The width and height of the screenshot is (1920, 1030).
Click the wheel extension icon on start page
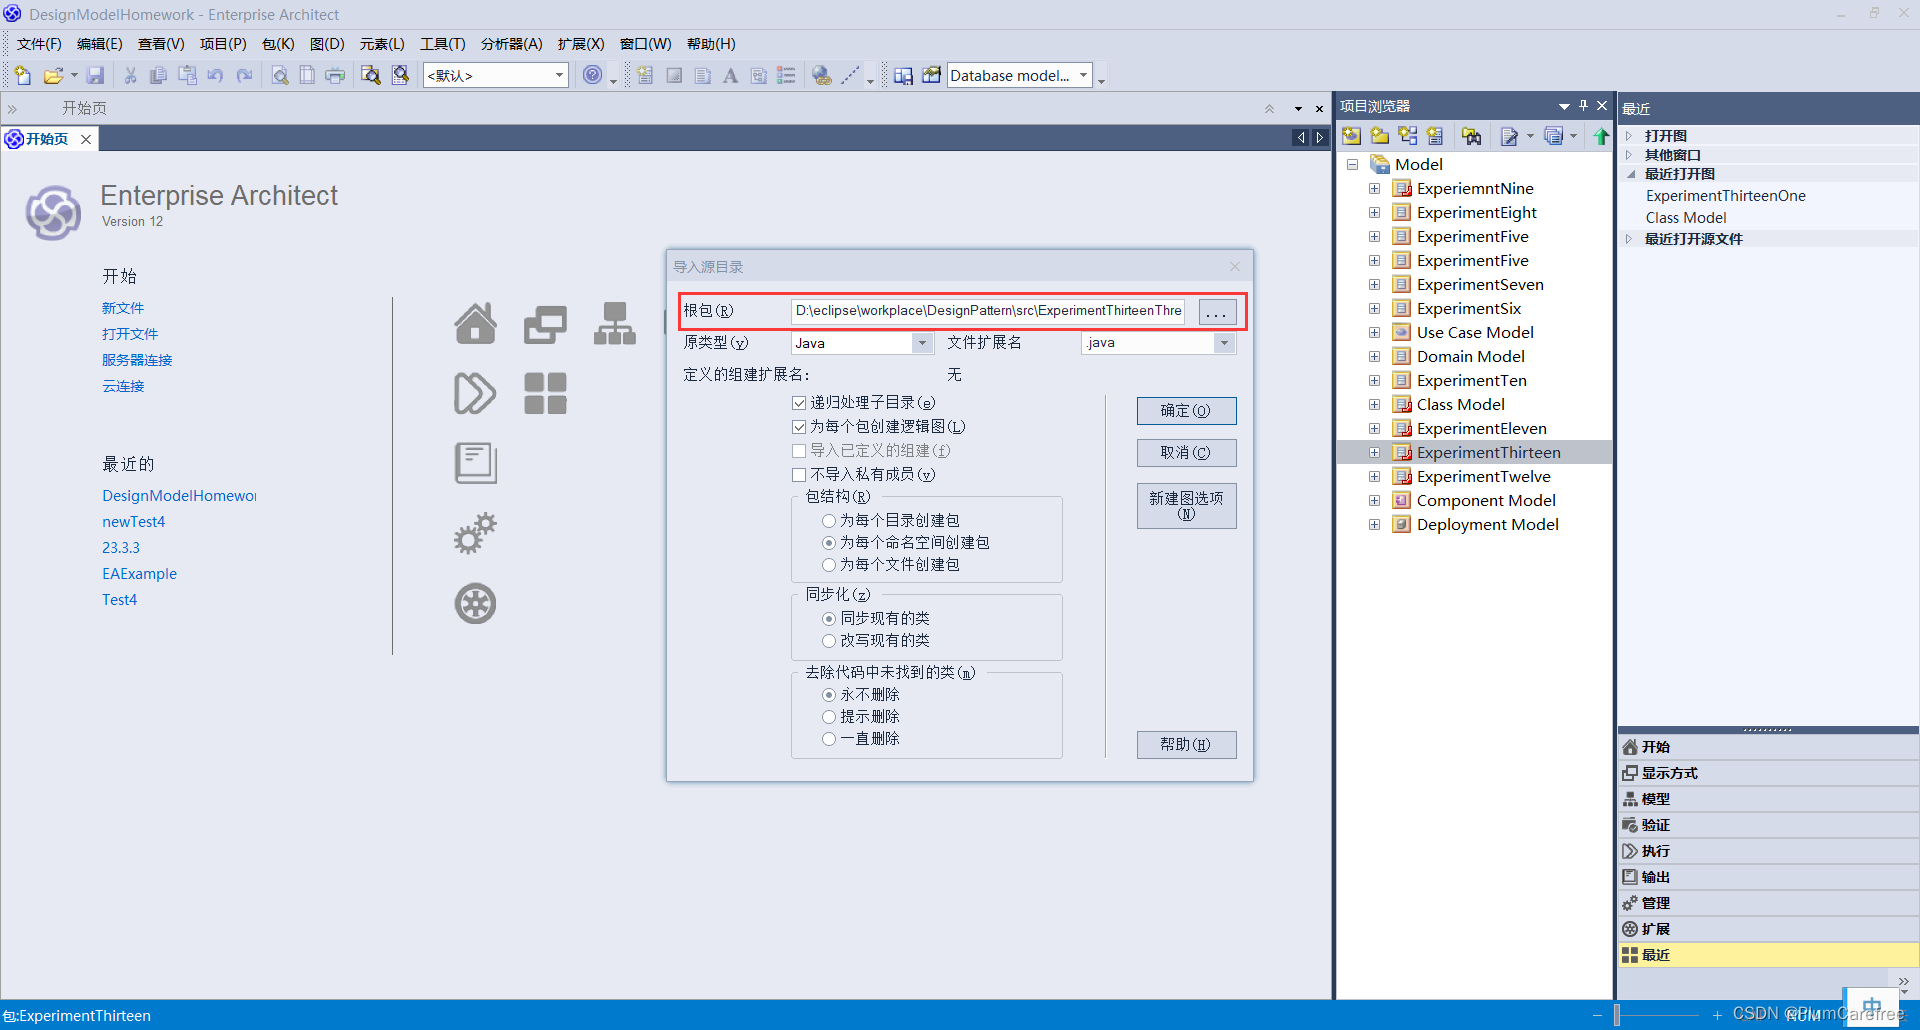pos(475,603)
